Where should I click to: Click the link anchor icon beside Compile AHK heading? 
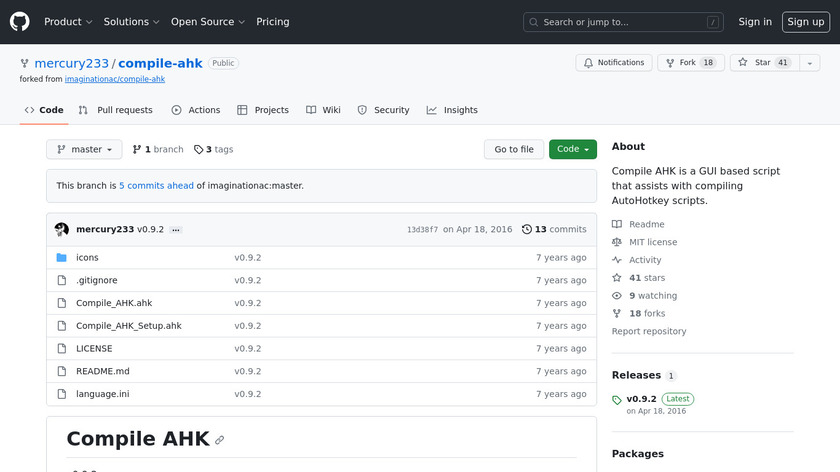click(x=220, y=440)
